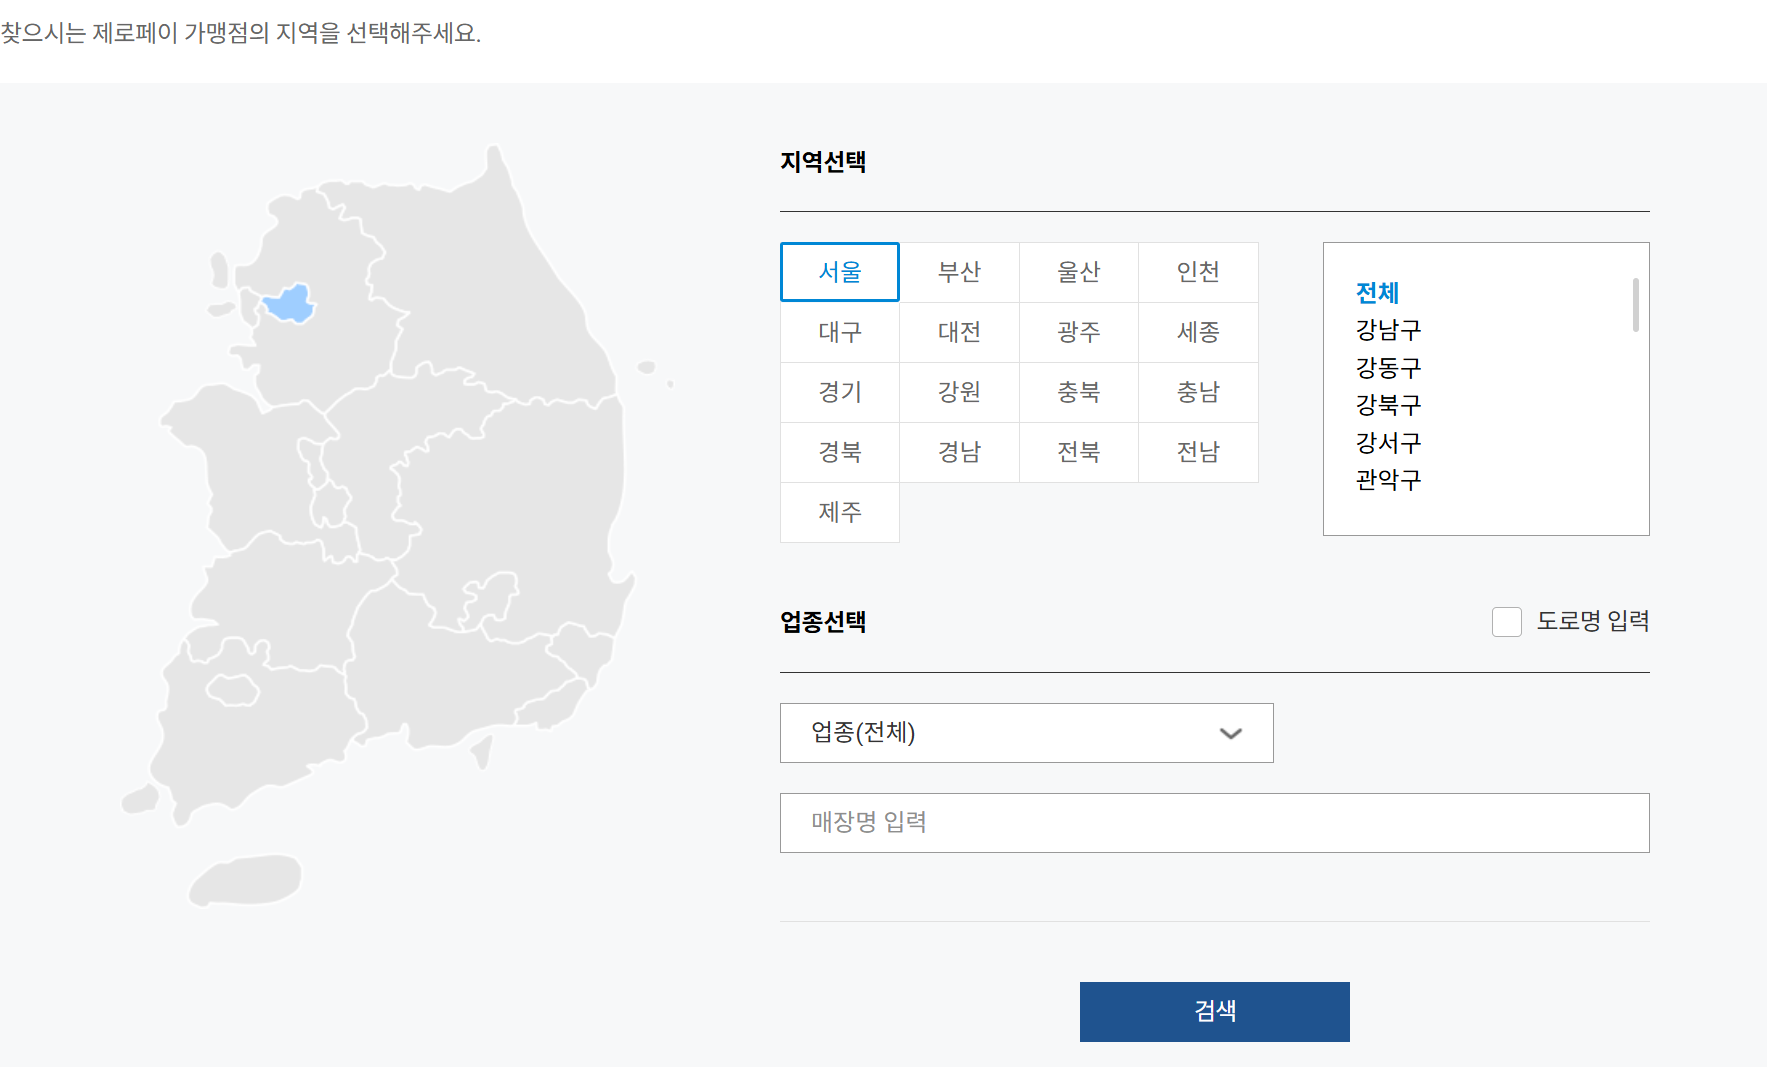
Task: Click the district list scrollbar thumb
Action: [1636, 304]
